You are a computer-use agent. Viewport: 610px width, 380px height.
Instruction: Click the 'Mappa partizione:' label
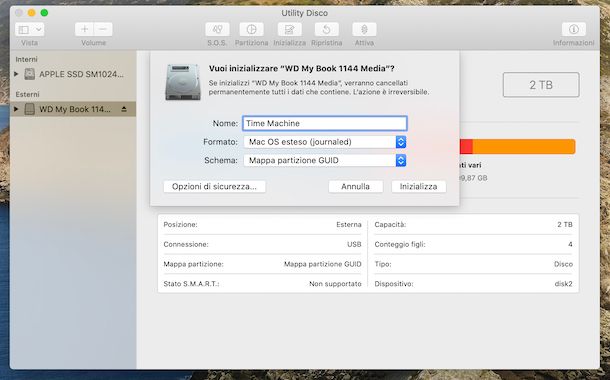point(193,264)
